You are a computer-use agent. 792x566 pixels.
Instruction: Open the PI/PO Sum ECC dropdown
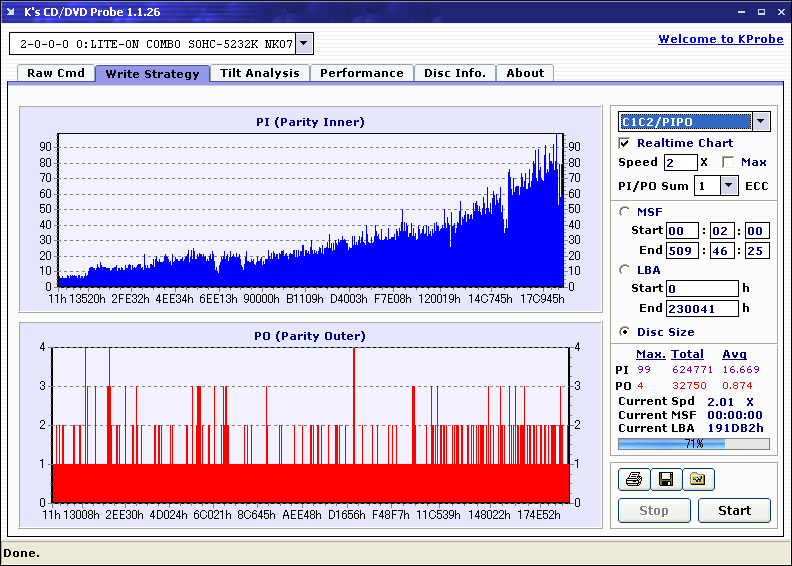pyautogui.click(x=728, y=186)
